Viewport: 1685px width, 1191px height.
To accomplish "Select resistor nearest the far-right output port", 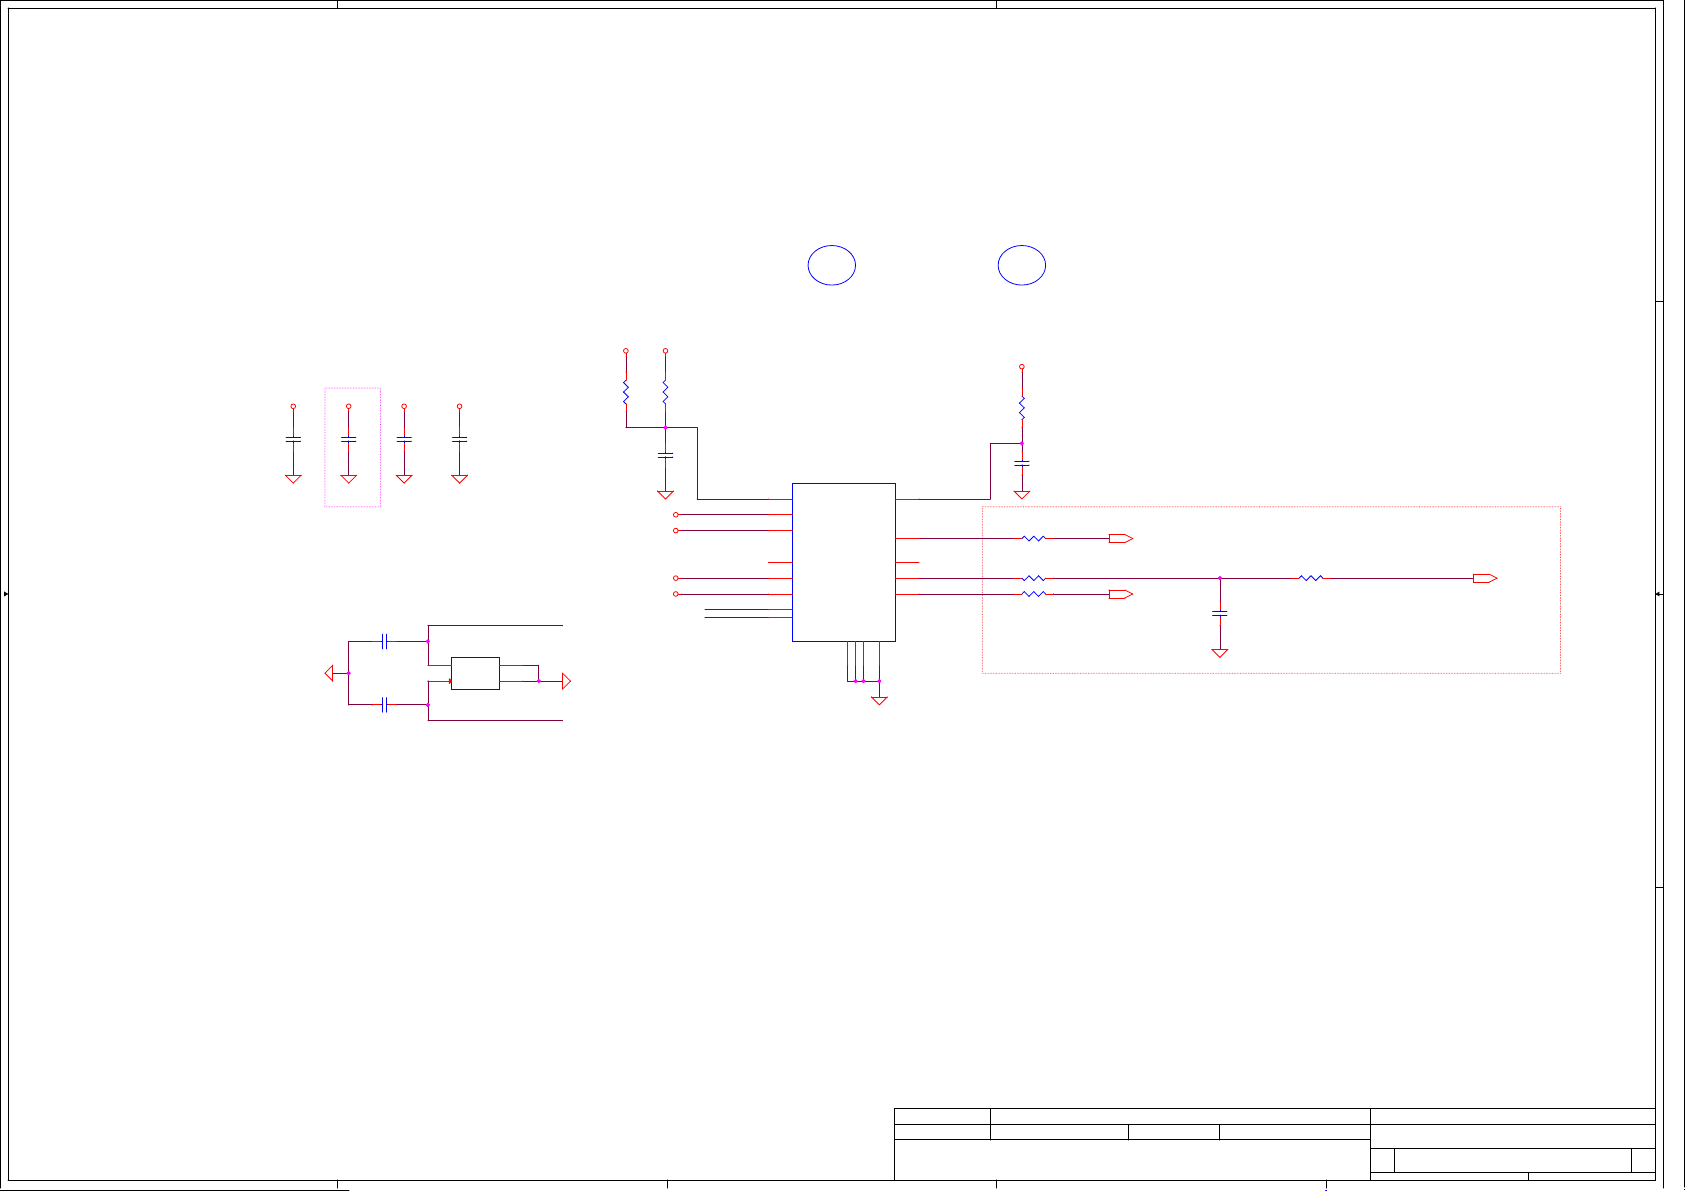I will coord(1310,578).
